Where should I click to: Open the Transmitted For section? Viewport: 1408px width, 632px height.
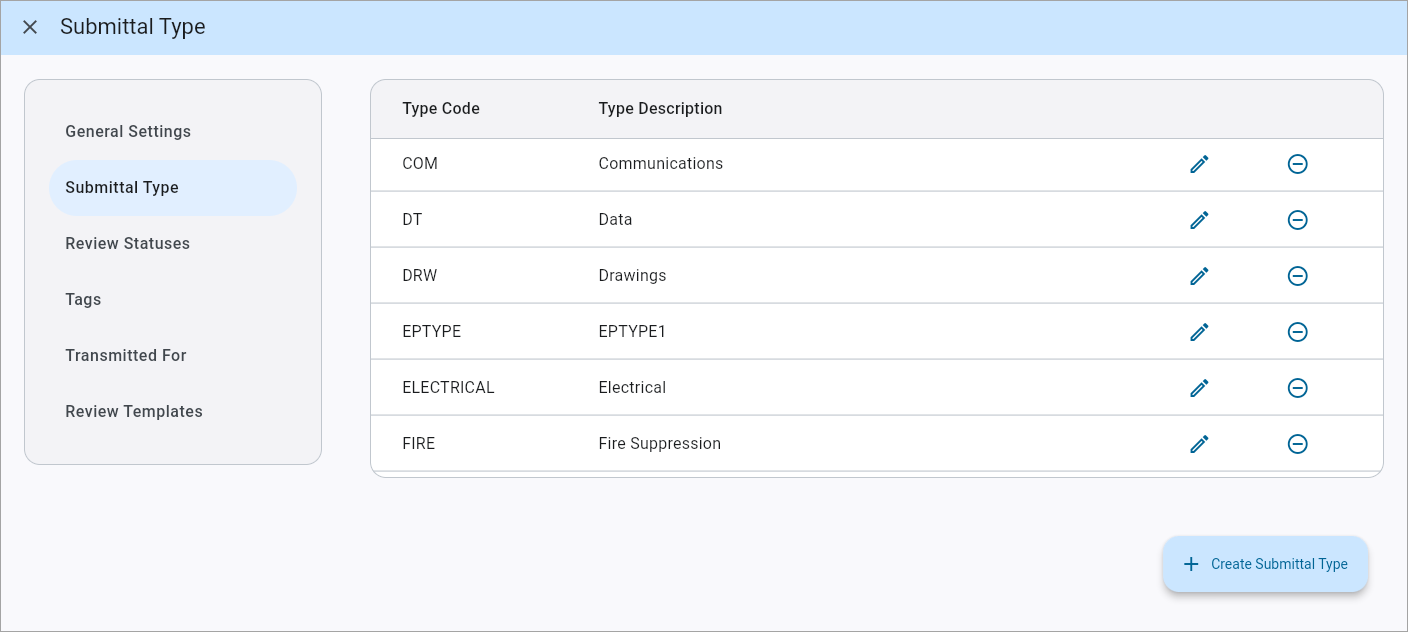126,355
